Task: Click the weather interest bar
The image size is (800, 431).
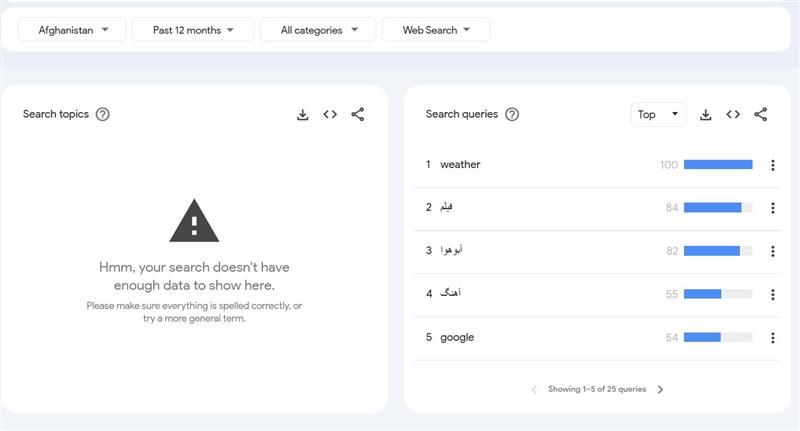Action: coord(717,165)
